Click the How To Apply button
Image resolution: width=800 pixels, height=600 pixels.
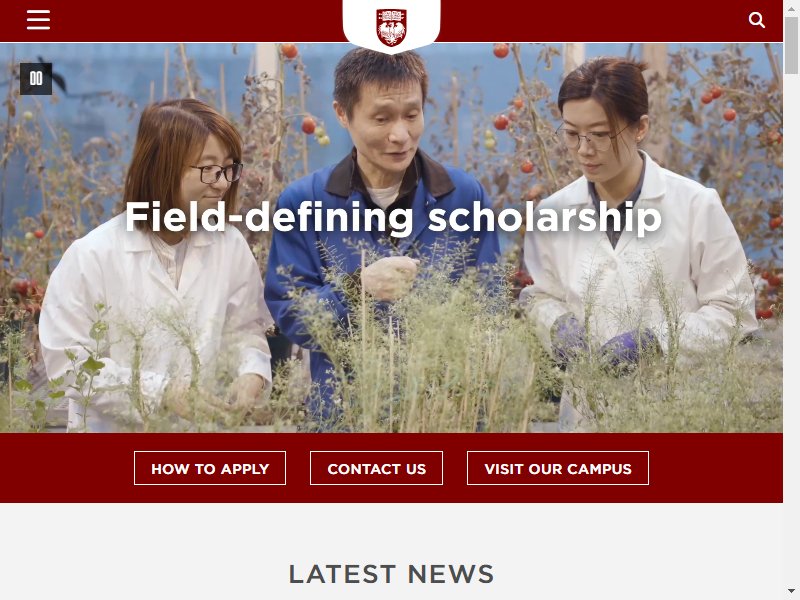point(210,468)
